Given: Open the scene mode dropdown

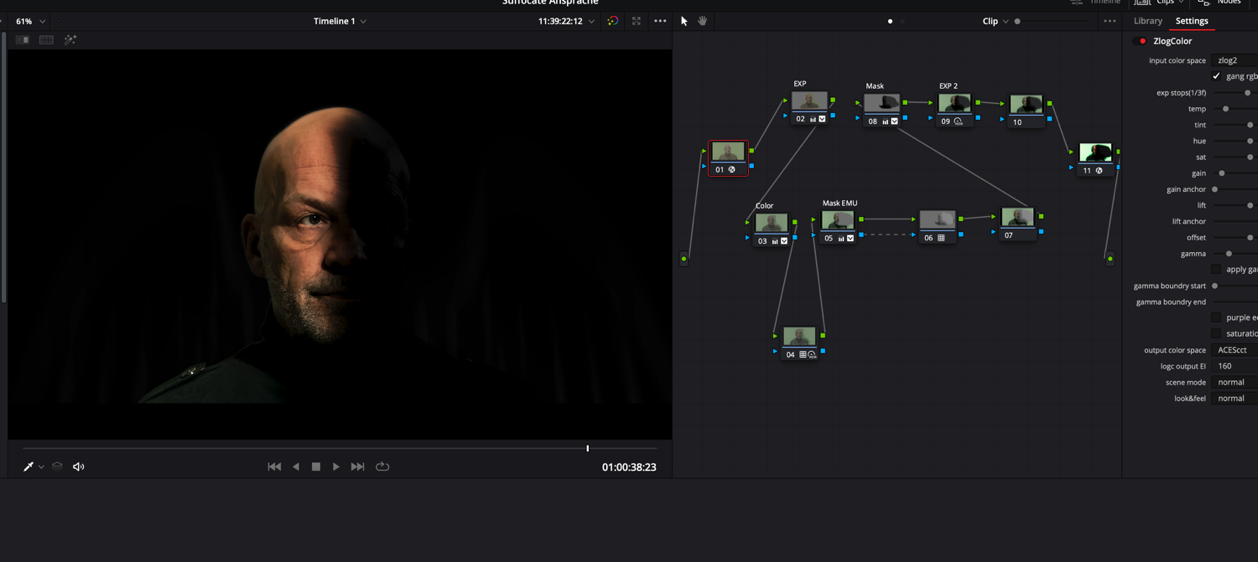Looking at the screenshot, I should (1234, 383).
